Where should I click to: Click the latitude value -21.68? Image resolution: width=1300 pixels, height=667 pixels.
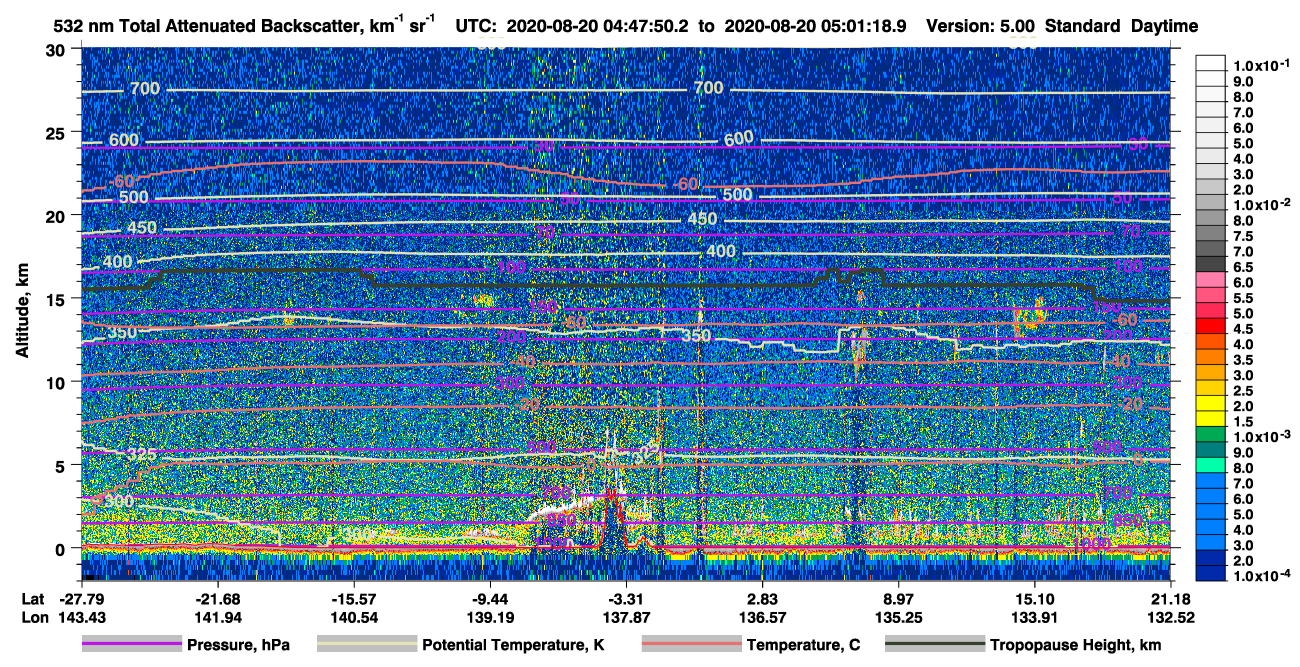click(x=217, y=599)
